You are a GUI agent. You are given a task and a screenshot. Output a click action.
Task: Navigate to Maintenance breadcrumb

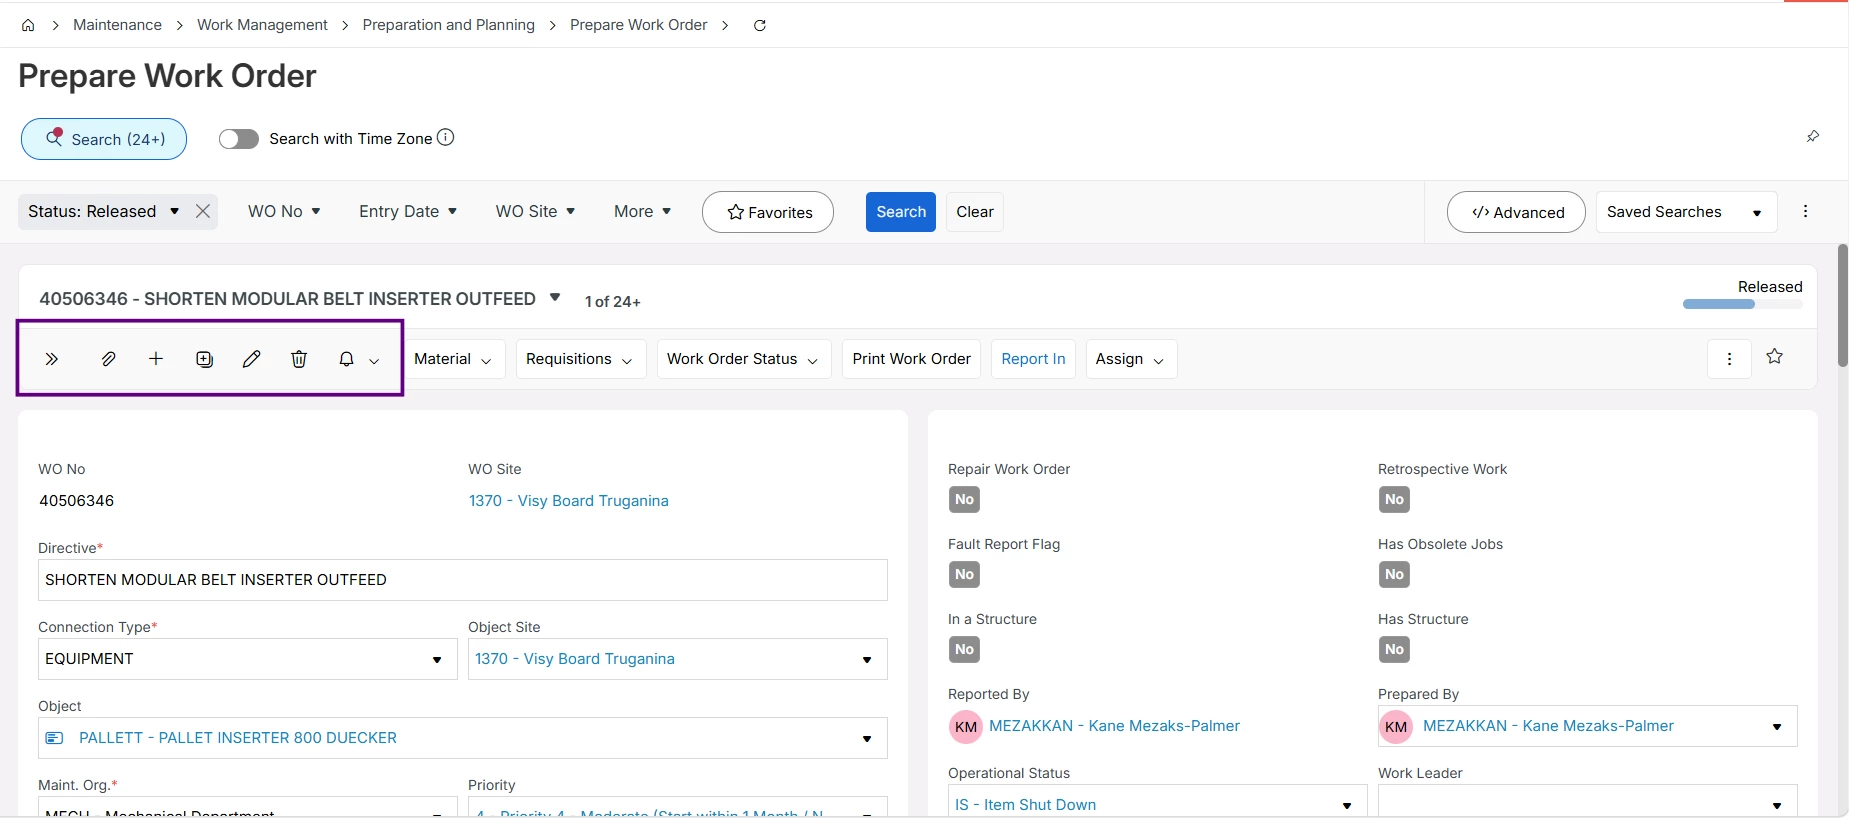tap(117, 25)
